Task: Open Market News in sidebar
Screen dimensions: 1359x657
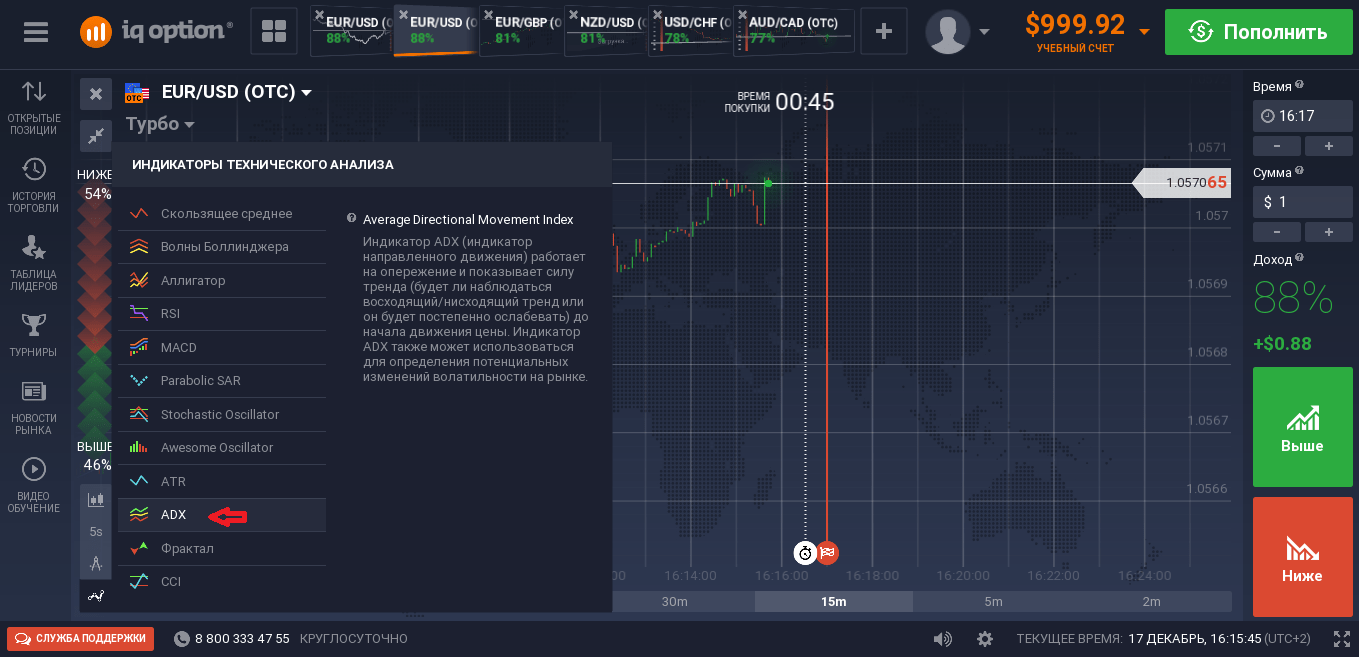Action: 34,406
